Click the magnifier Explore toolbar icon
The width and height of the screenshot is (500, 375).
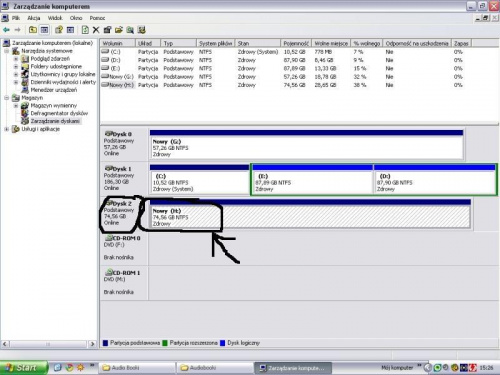(x=130, y=30)
